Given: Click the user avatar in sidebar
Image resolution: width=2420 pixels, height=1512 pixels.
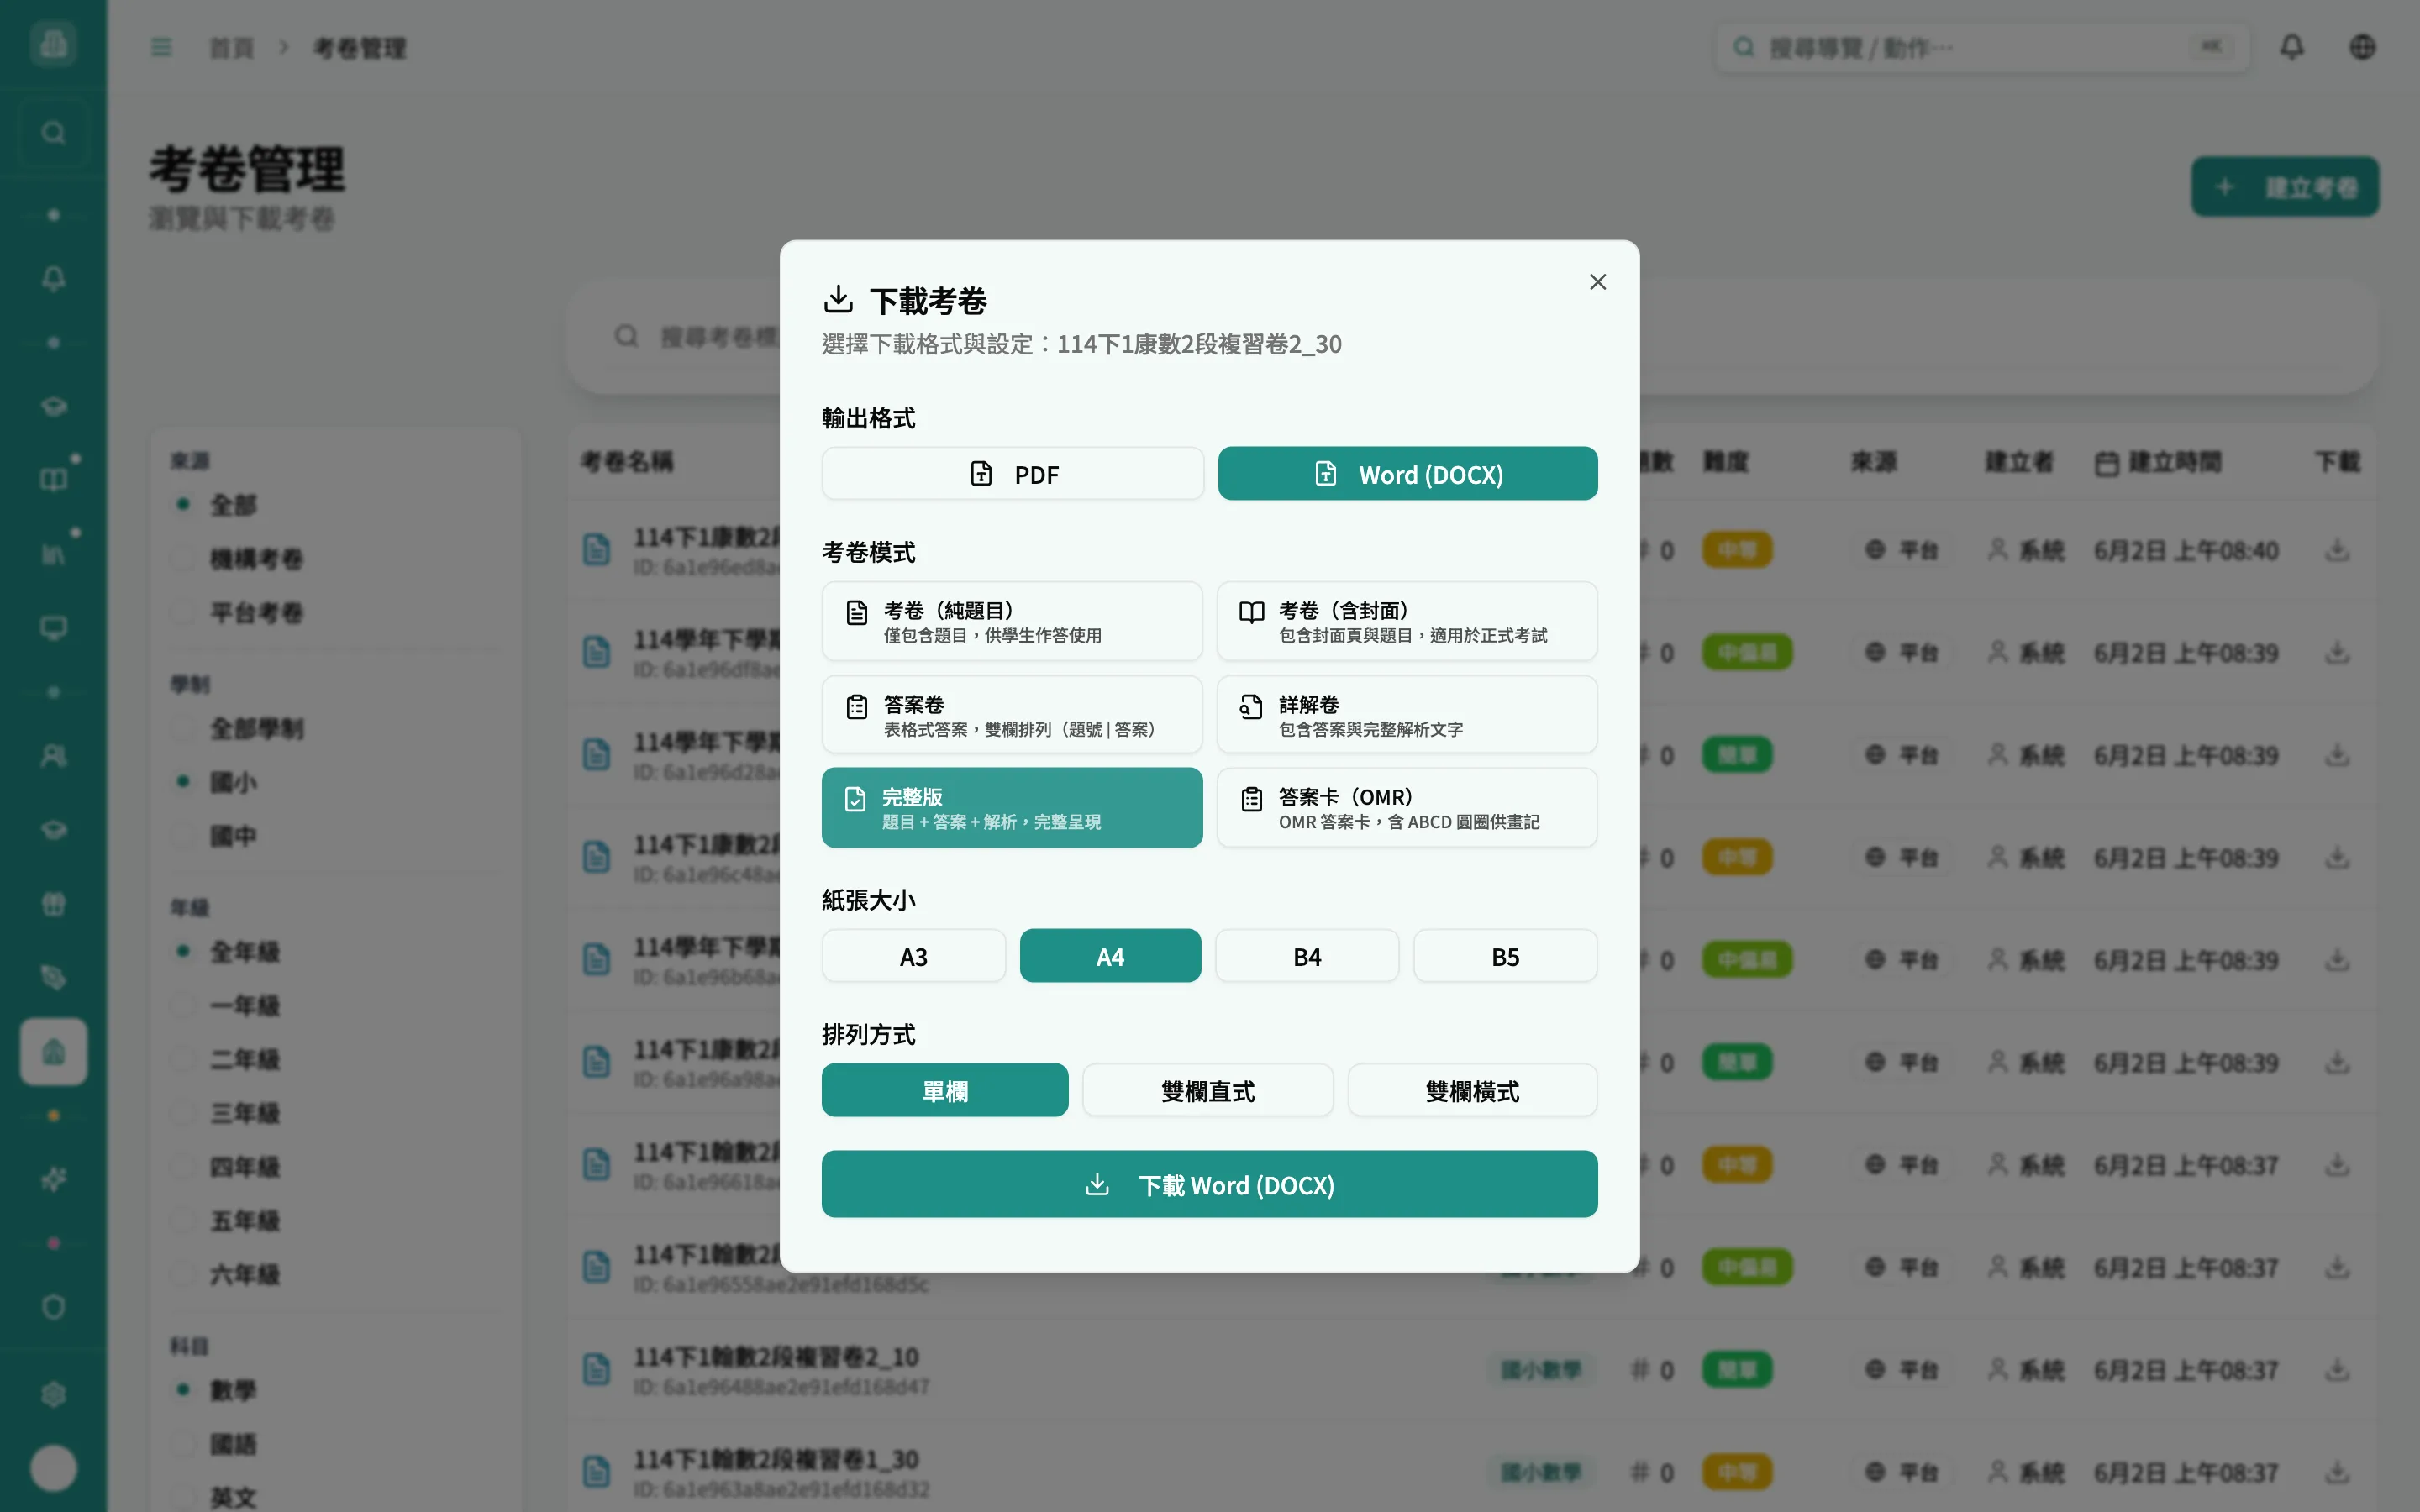Looking at the screenshot, I should [x=53, y=1468].
